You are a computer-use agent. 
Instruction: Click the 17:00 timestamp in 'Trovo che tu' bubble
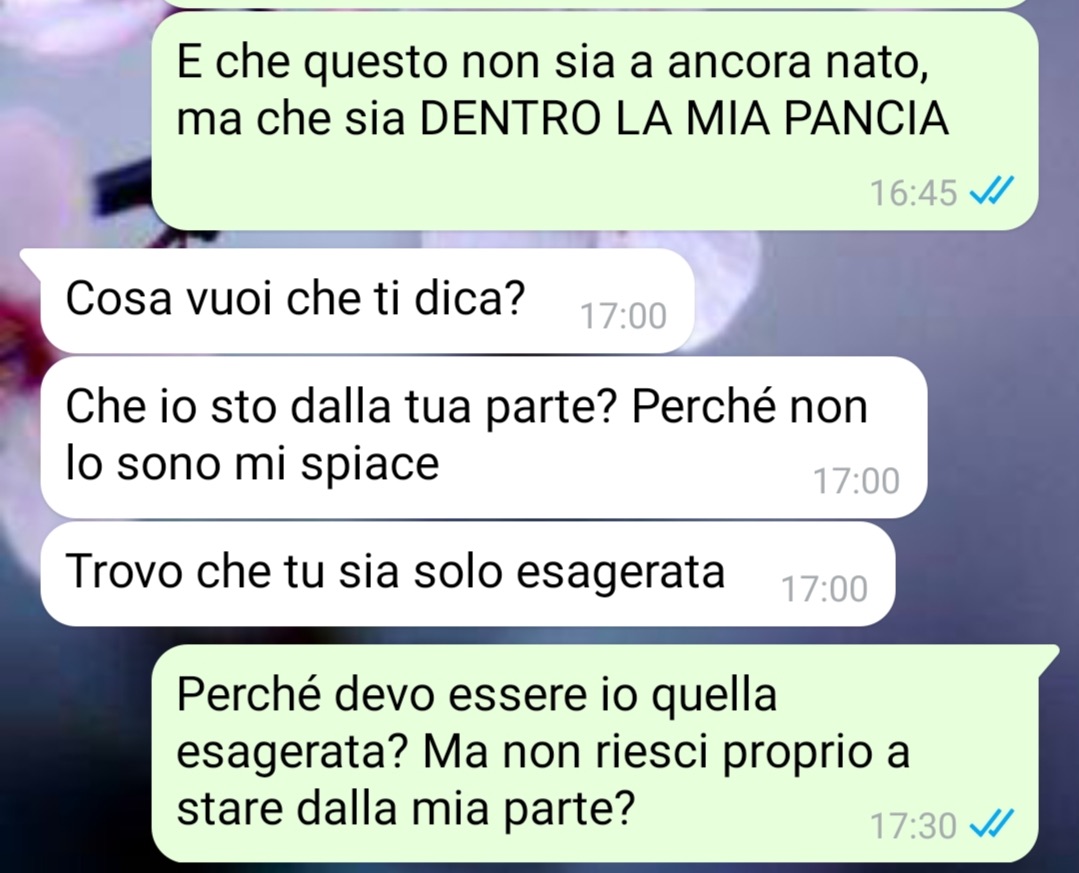pos(824,589)
